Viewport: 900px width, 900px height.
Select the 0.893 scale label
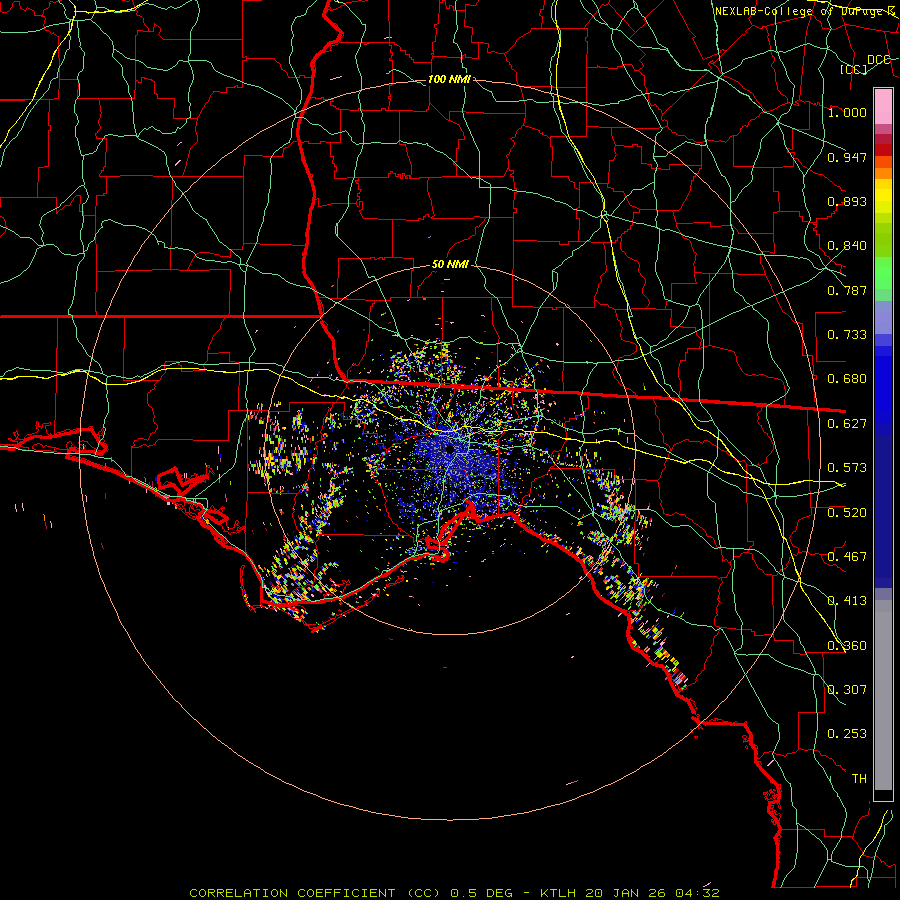pos(847,201)
